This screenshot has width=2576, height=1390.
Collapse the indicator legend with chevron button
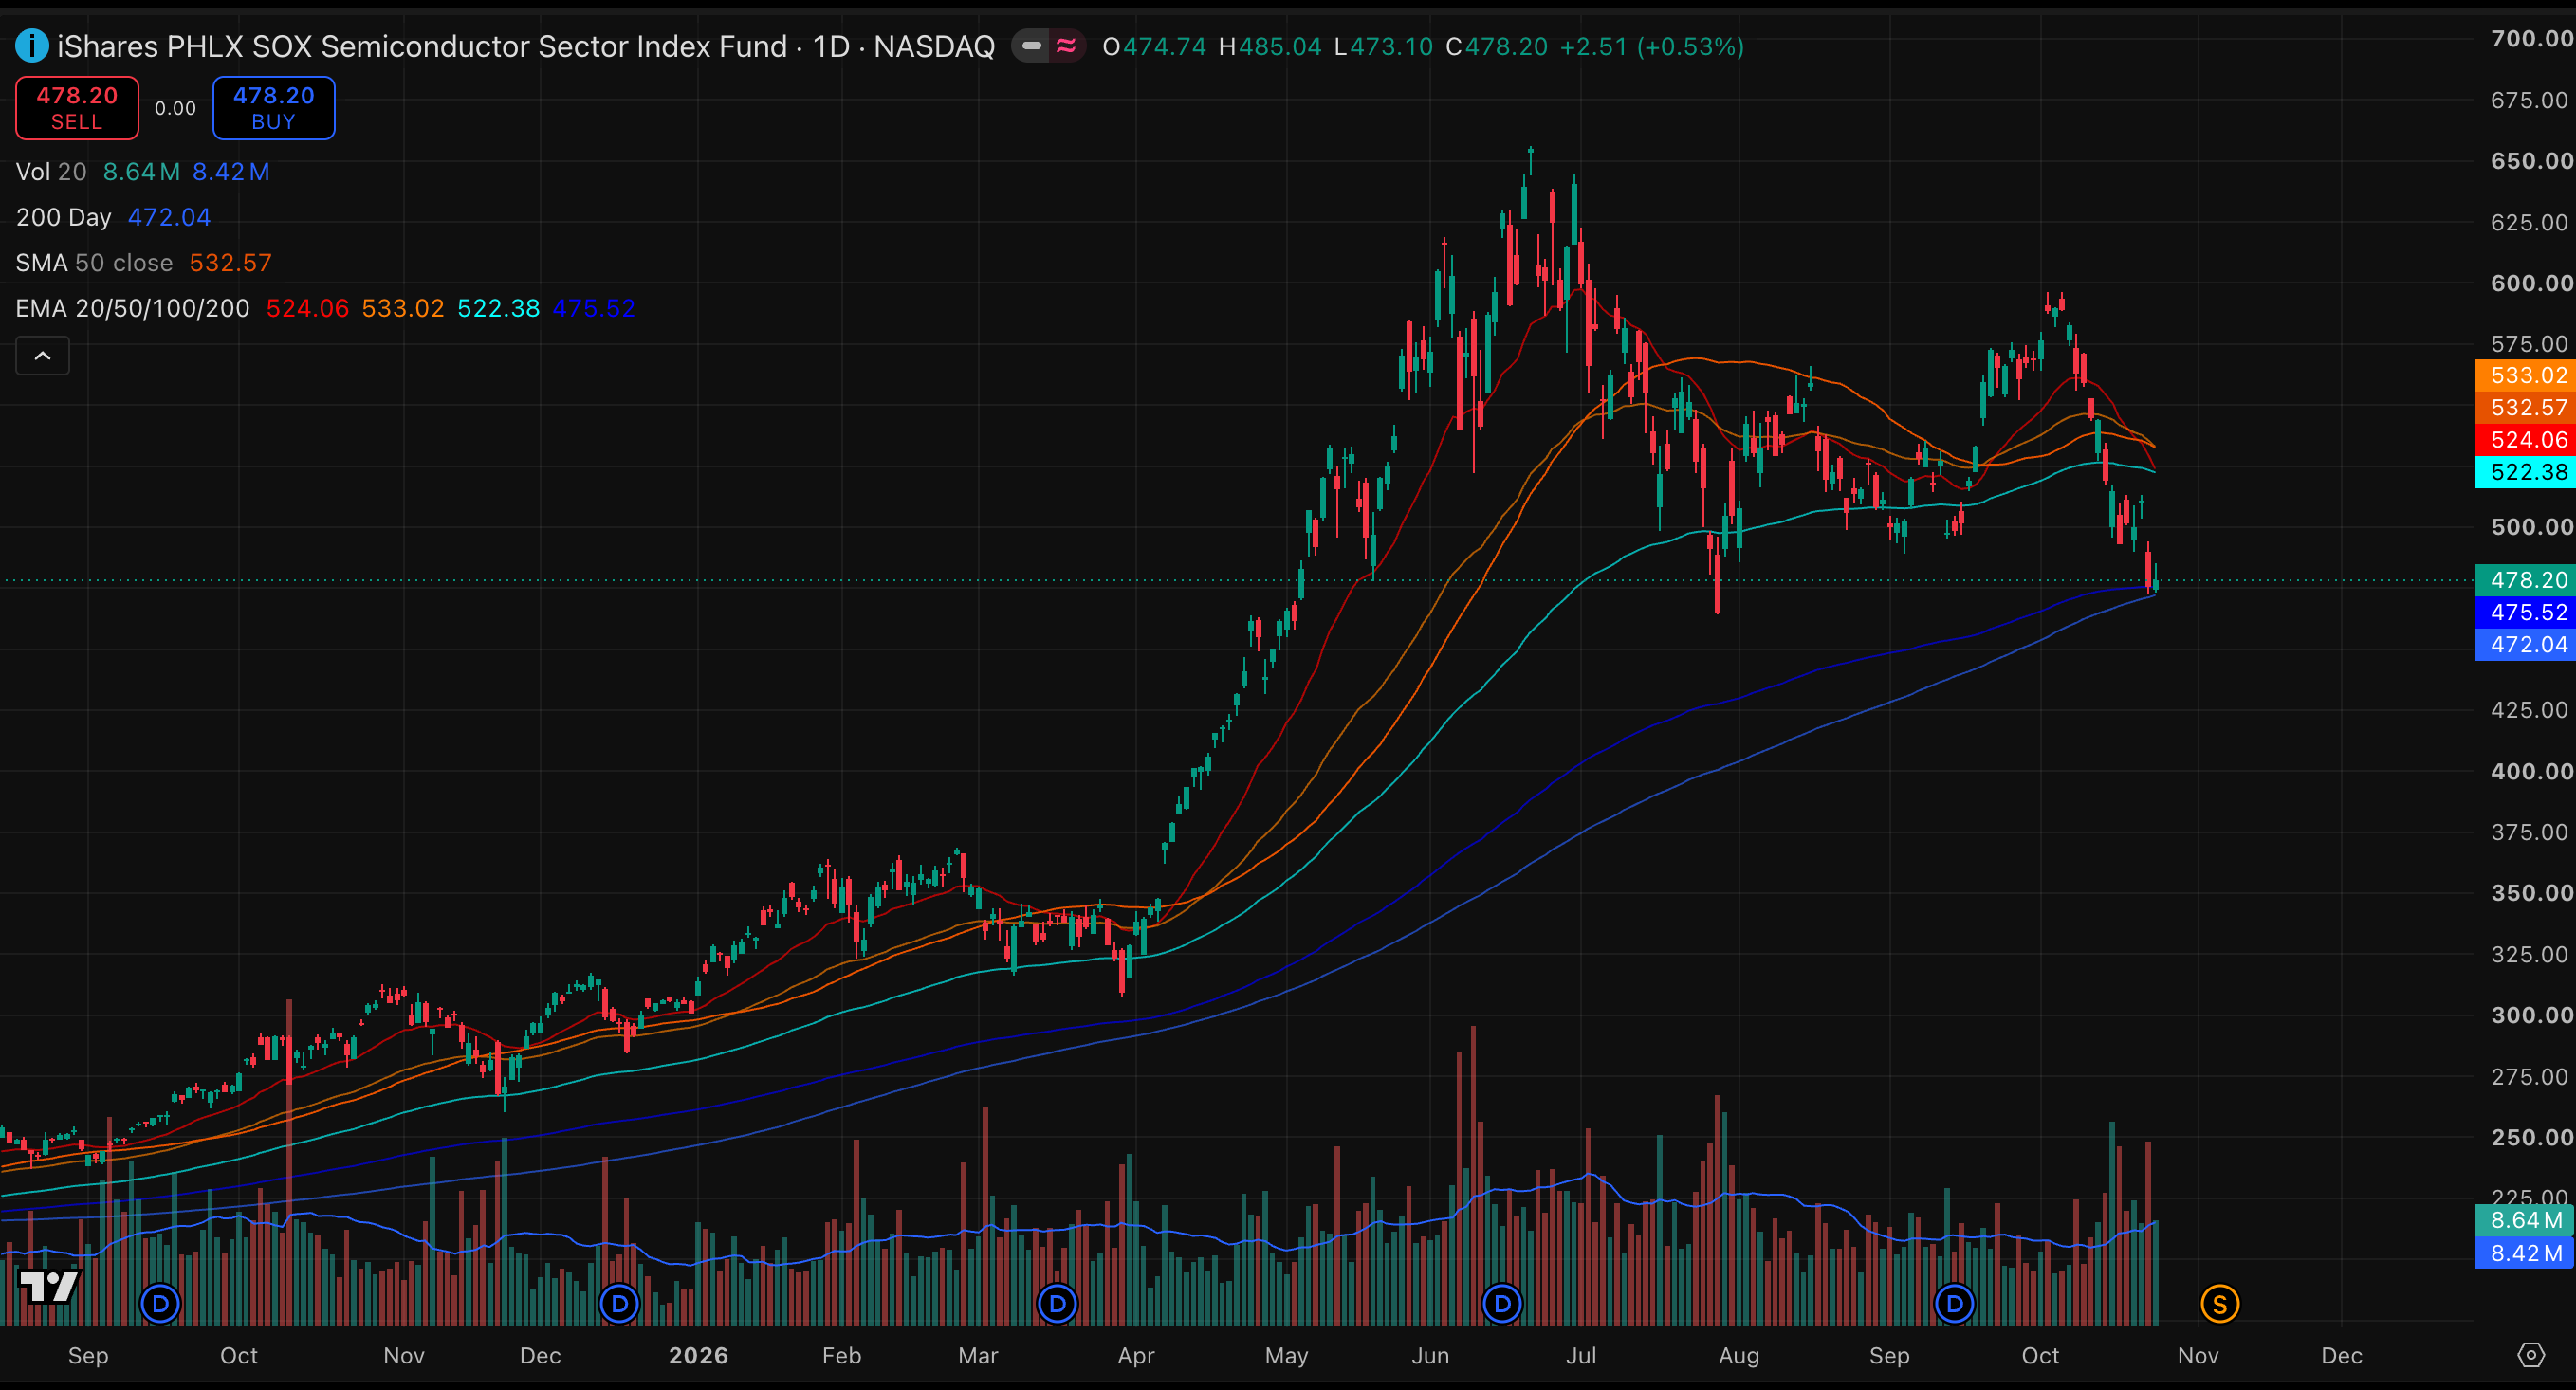click(43, 356)
